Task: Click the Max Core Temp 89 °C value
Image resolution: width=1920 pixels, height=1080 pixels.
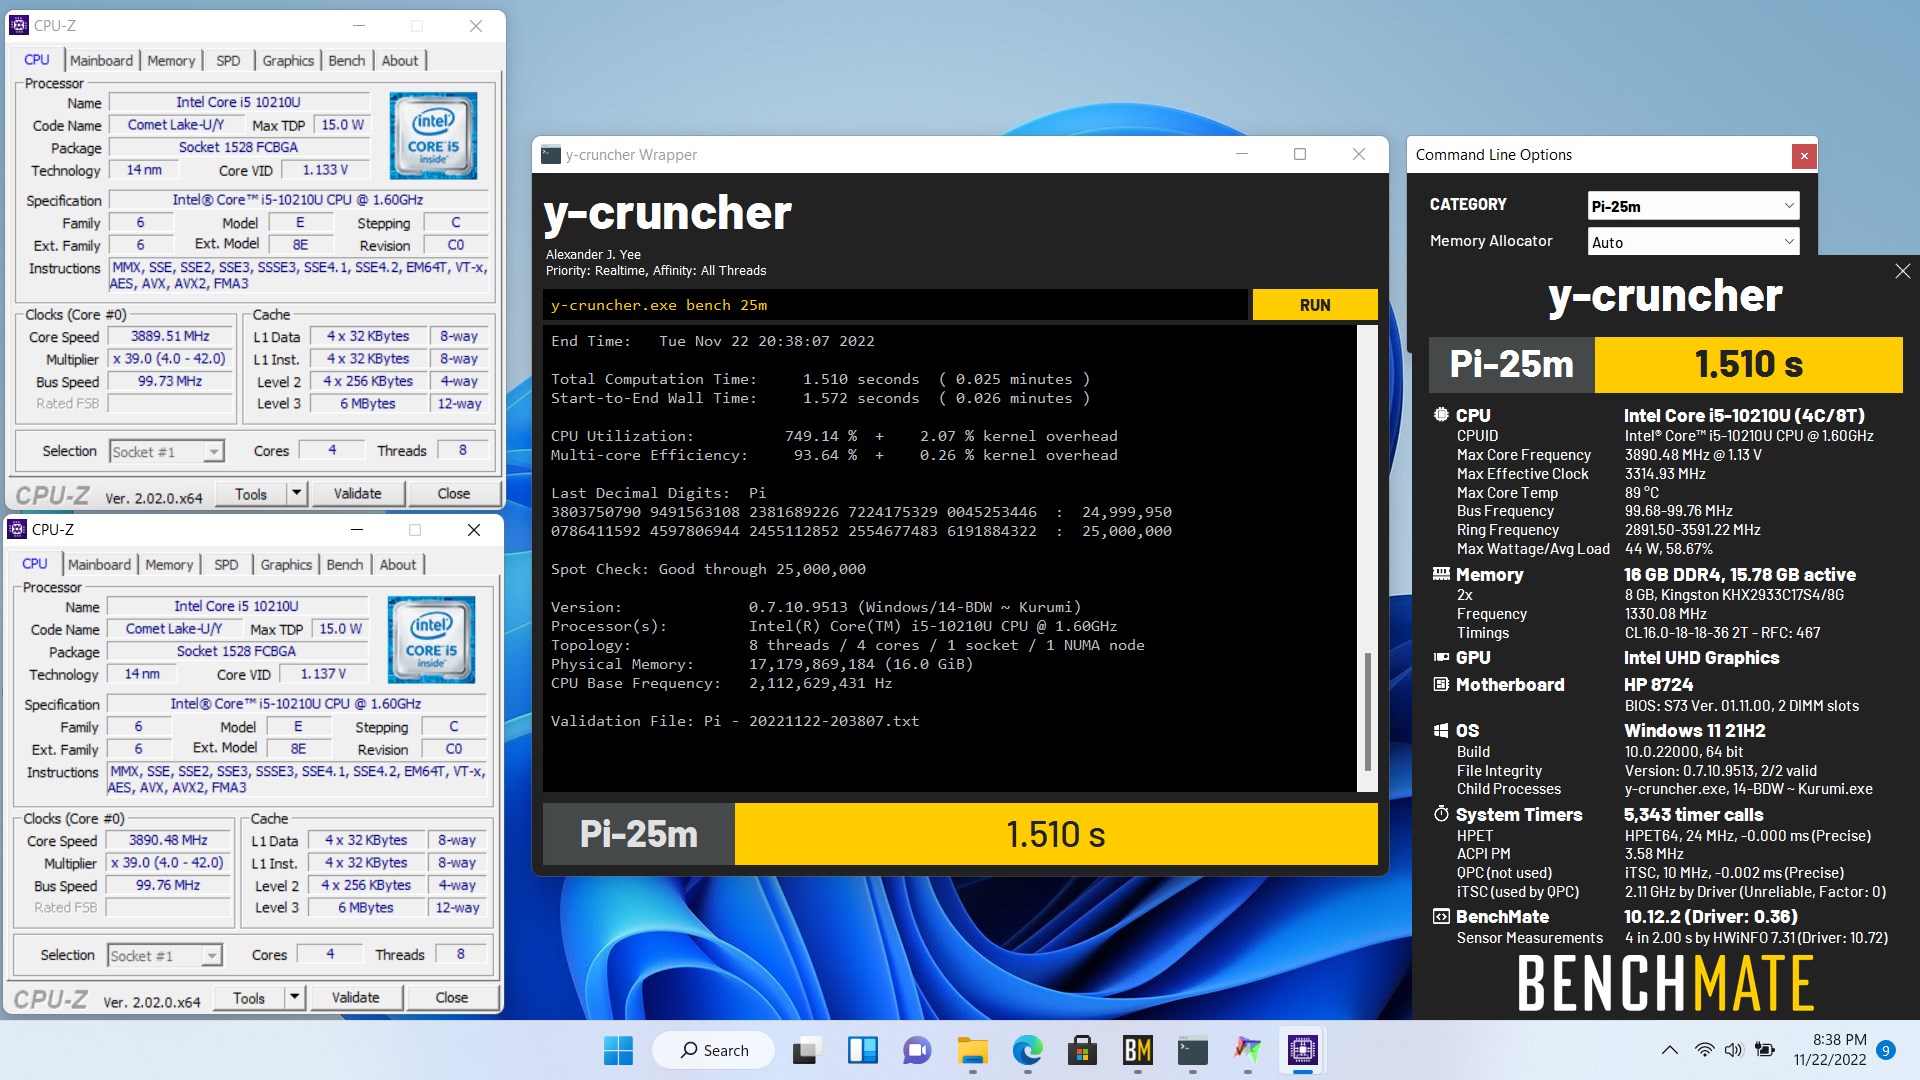Action: coord(1641,492)
